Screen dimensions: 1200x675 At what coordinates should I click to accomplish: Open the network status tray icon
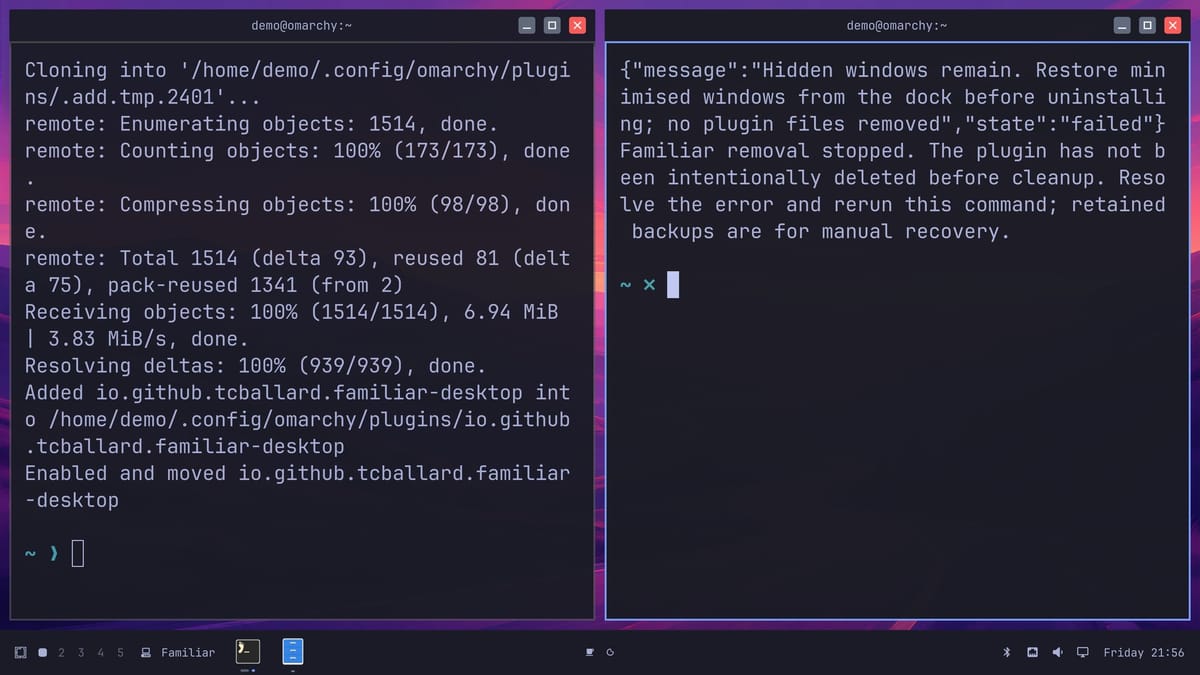pyautogui.click(x=1032, y=652)
